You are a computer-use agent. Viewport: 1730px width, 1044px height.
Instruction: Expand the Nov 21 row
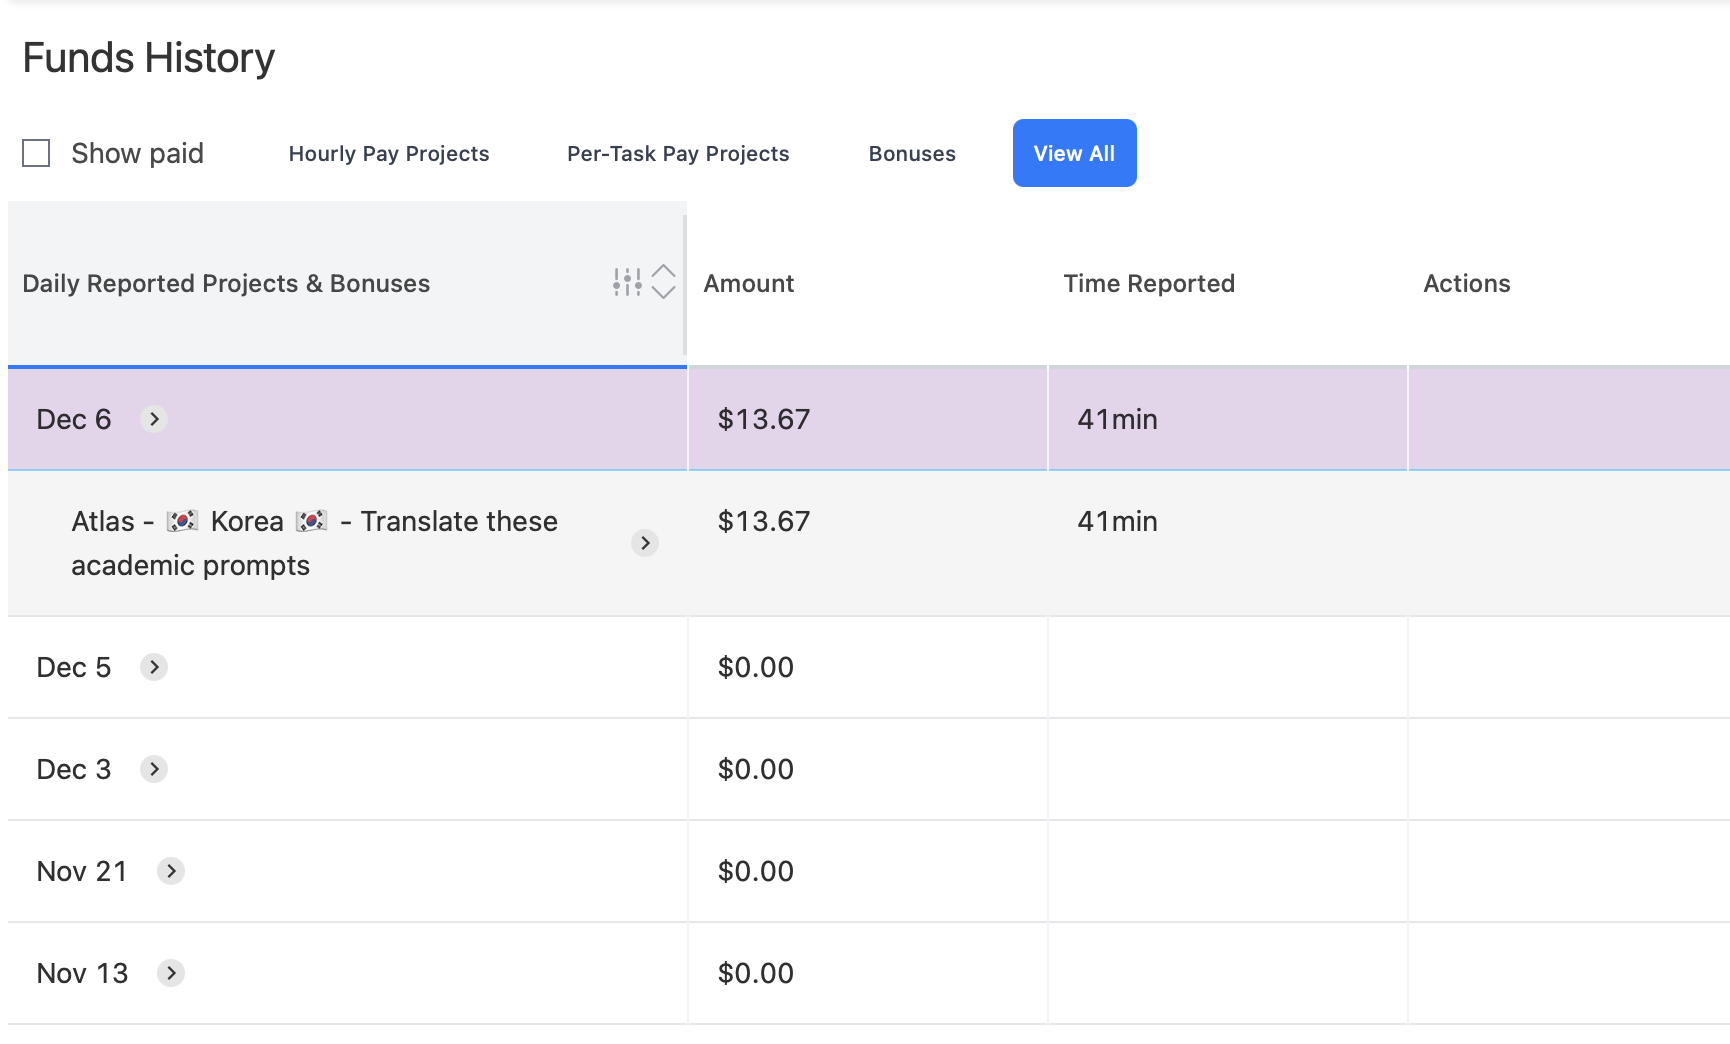coord(171,871)
